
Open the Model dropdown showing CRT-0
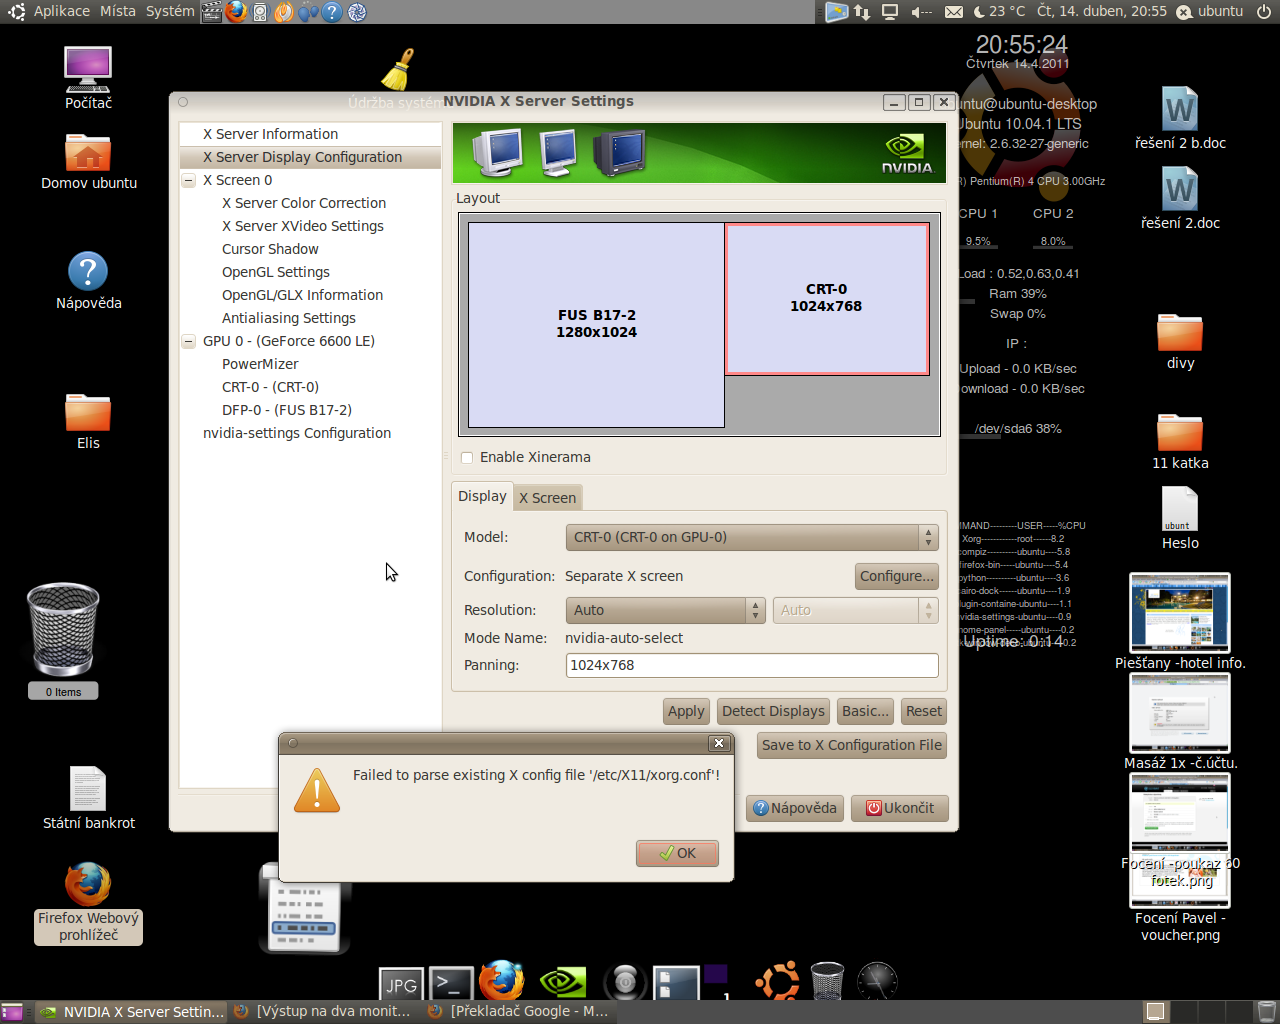[x=752, y=537]
